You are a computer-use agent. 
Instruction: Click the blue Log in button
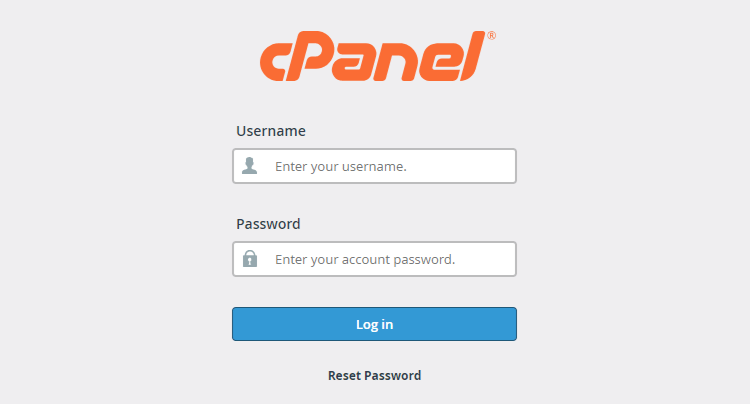pos(375,324)
